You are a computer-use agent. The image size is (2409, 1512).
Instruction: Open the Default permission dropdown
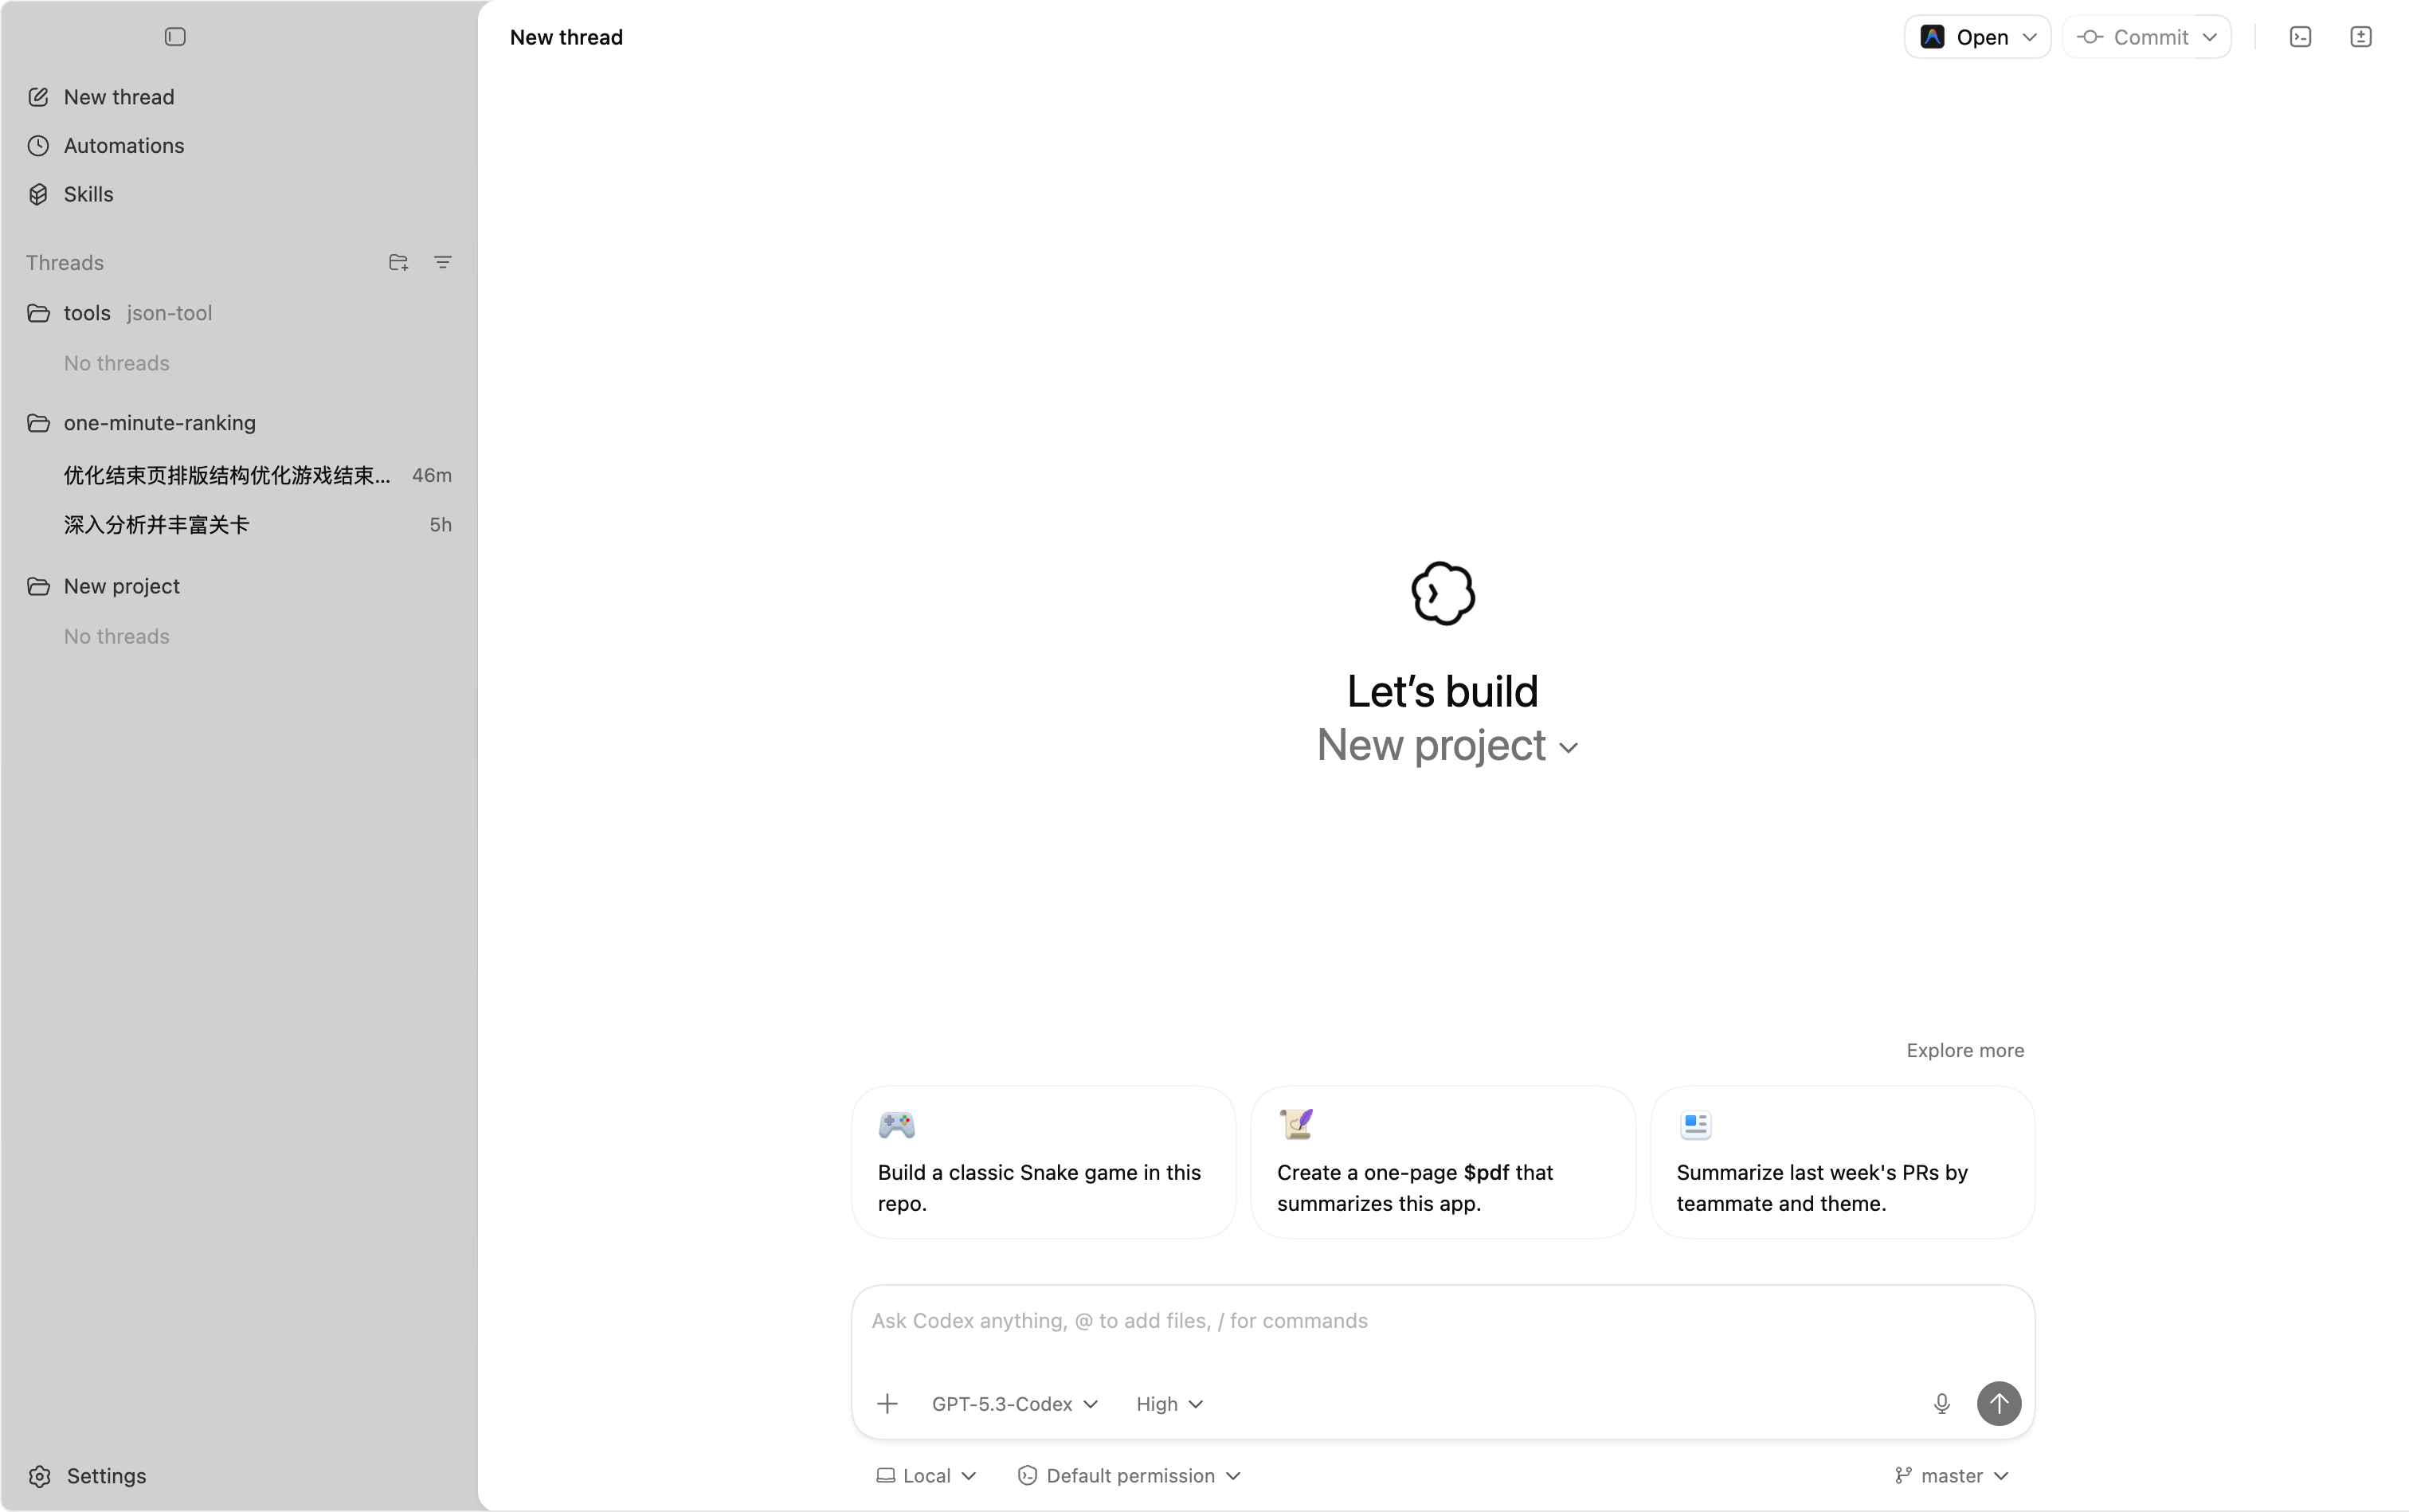pos(1129,1475)
